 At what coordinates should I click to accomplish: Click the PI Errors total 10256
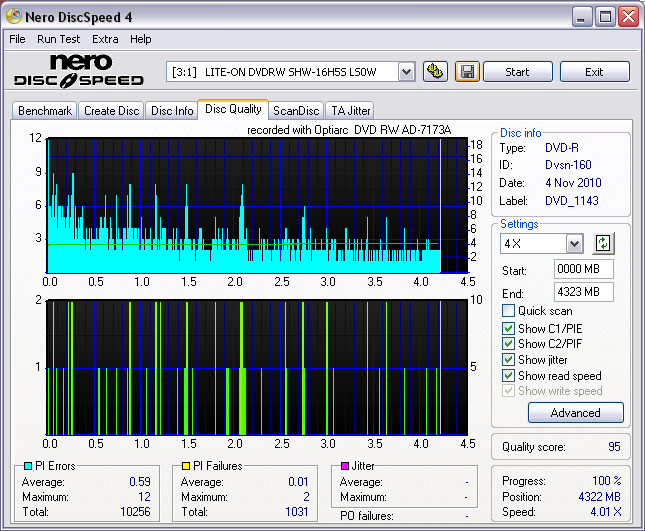coord(135,512)
